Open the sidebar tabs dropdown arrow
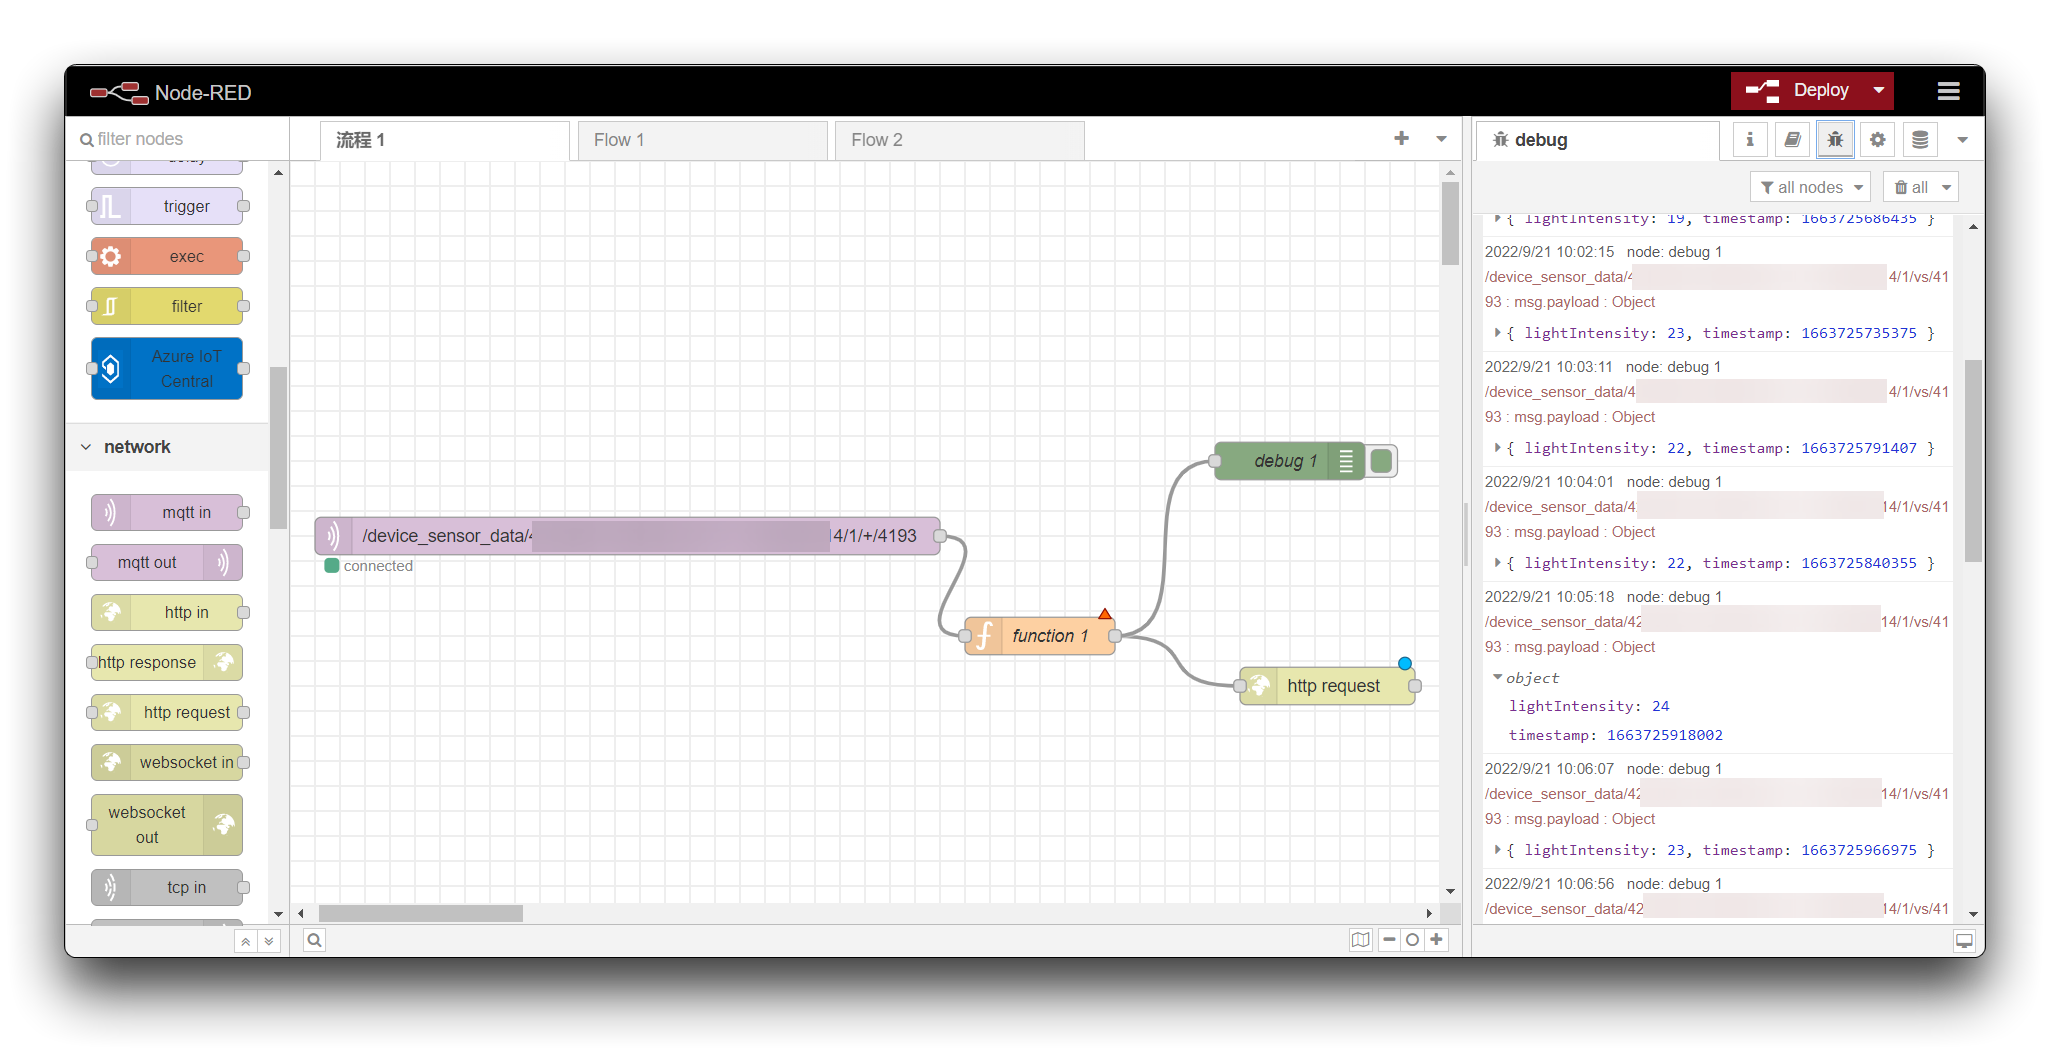2050x1054 pixels. pyautogui.click(x=1963, y=140)
